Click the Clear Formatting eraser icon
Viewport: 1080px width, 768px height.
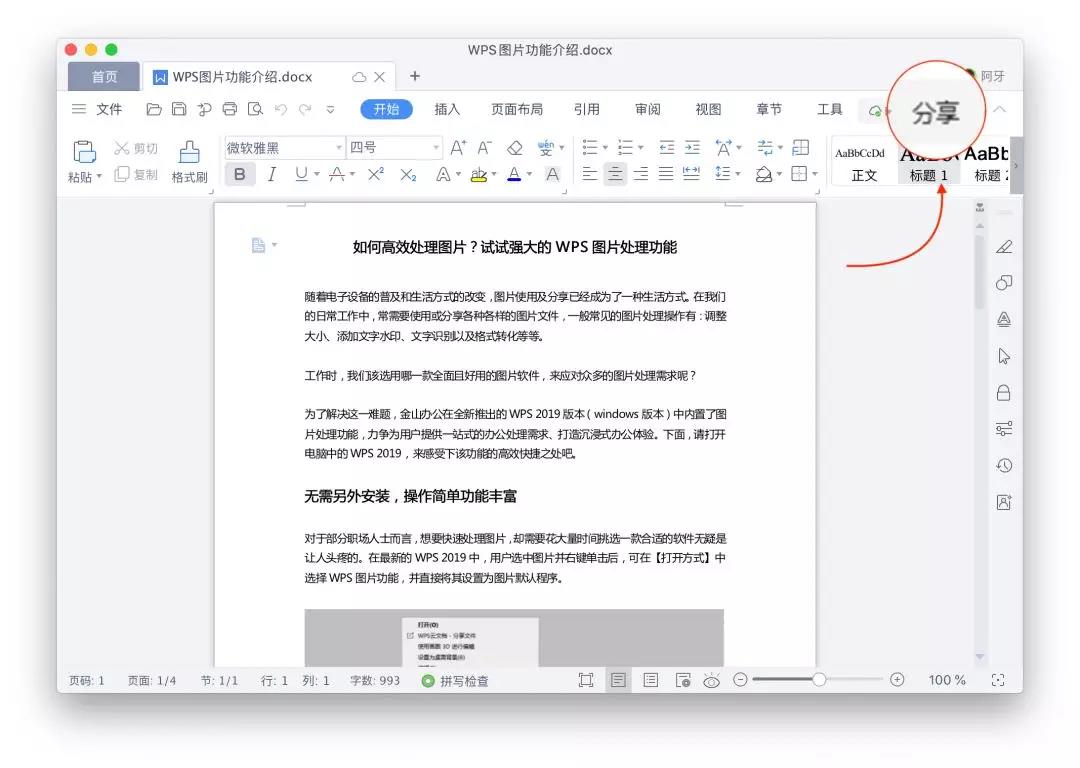click(515, 147)
